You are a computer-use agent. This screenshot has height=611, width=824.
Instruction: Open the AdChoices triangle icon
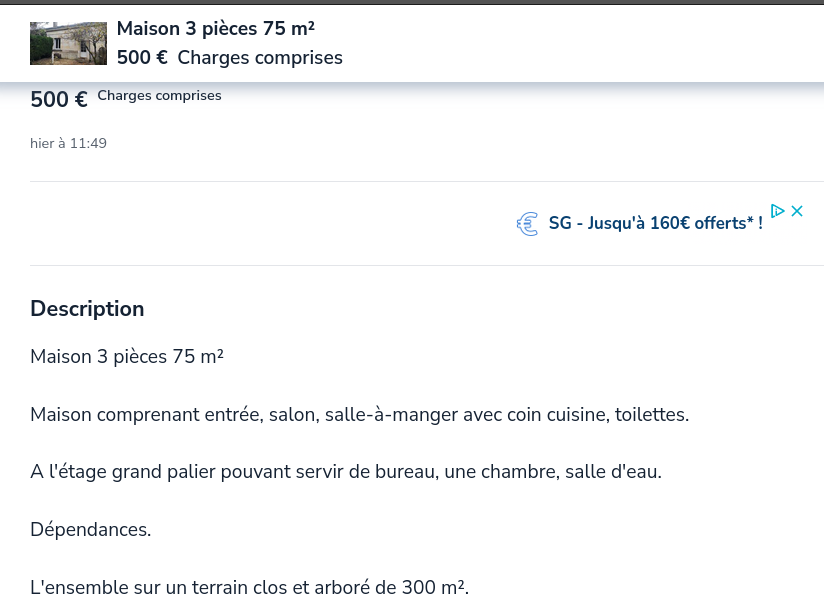coord(777,211)
